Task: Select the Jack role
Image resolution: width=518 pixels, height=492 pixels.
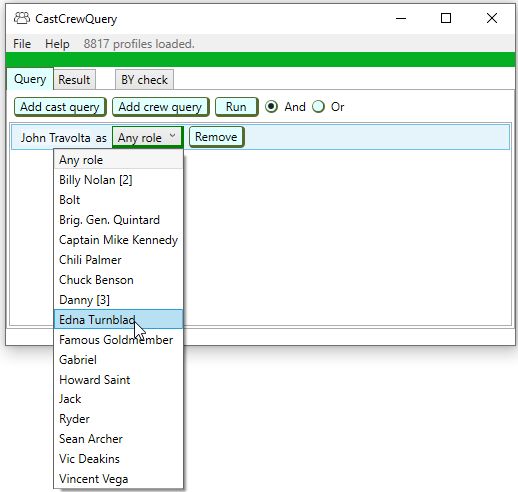Action: coord(118,399)
